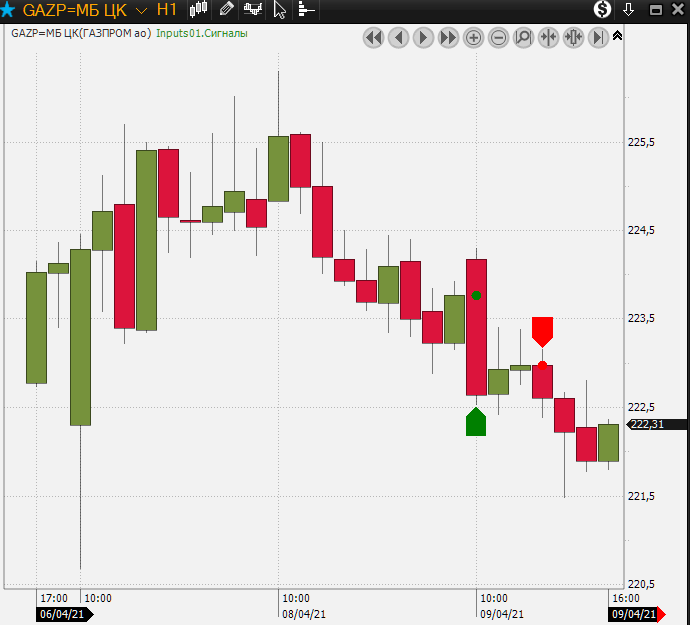Open the GAZP=МБ ЦК symbol dropdown

pyautogui.click(x=141, y=10)
